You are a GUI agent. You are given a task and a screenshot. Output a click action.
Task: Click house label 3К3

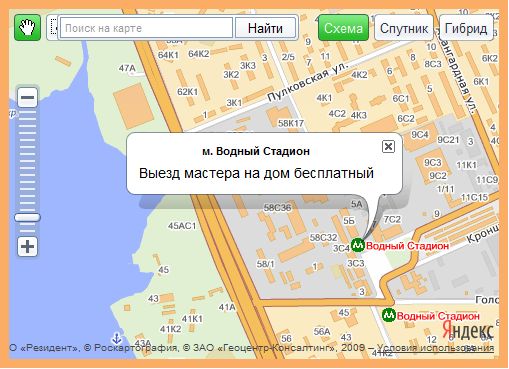coord(248,66)
